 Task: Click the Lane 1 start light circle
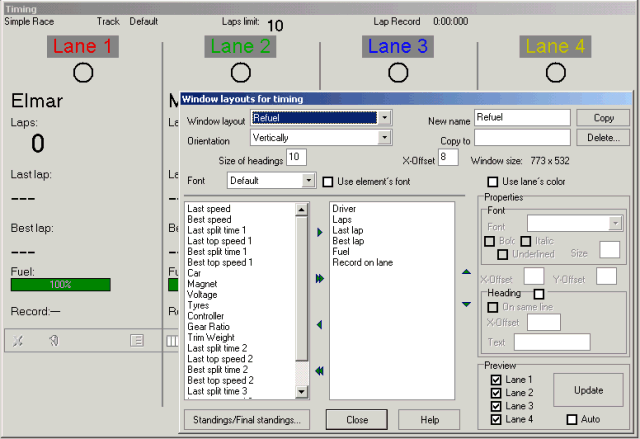[x=83, y=73]
